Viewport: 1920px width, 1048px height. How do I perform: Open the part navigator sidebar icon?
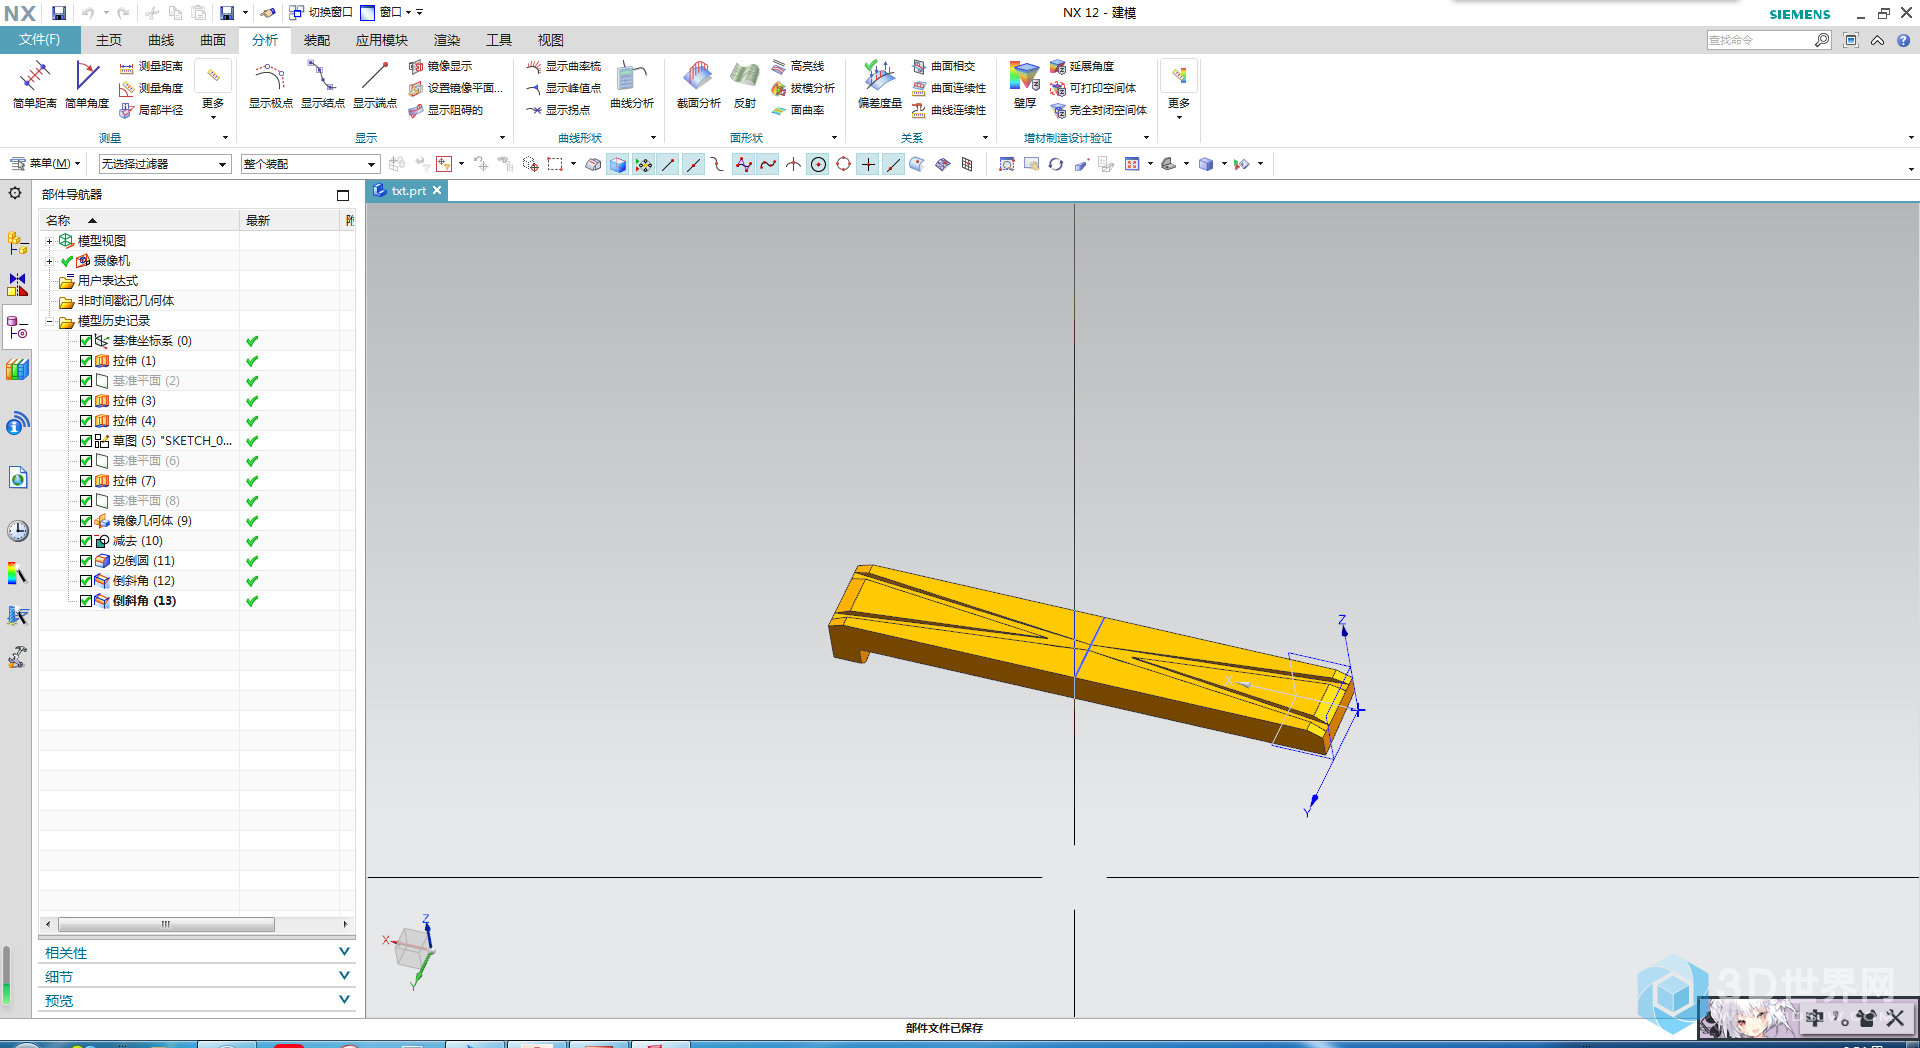pos(17,328)
